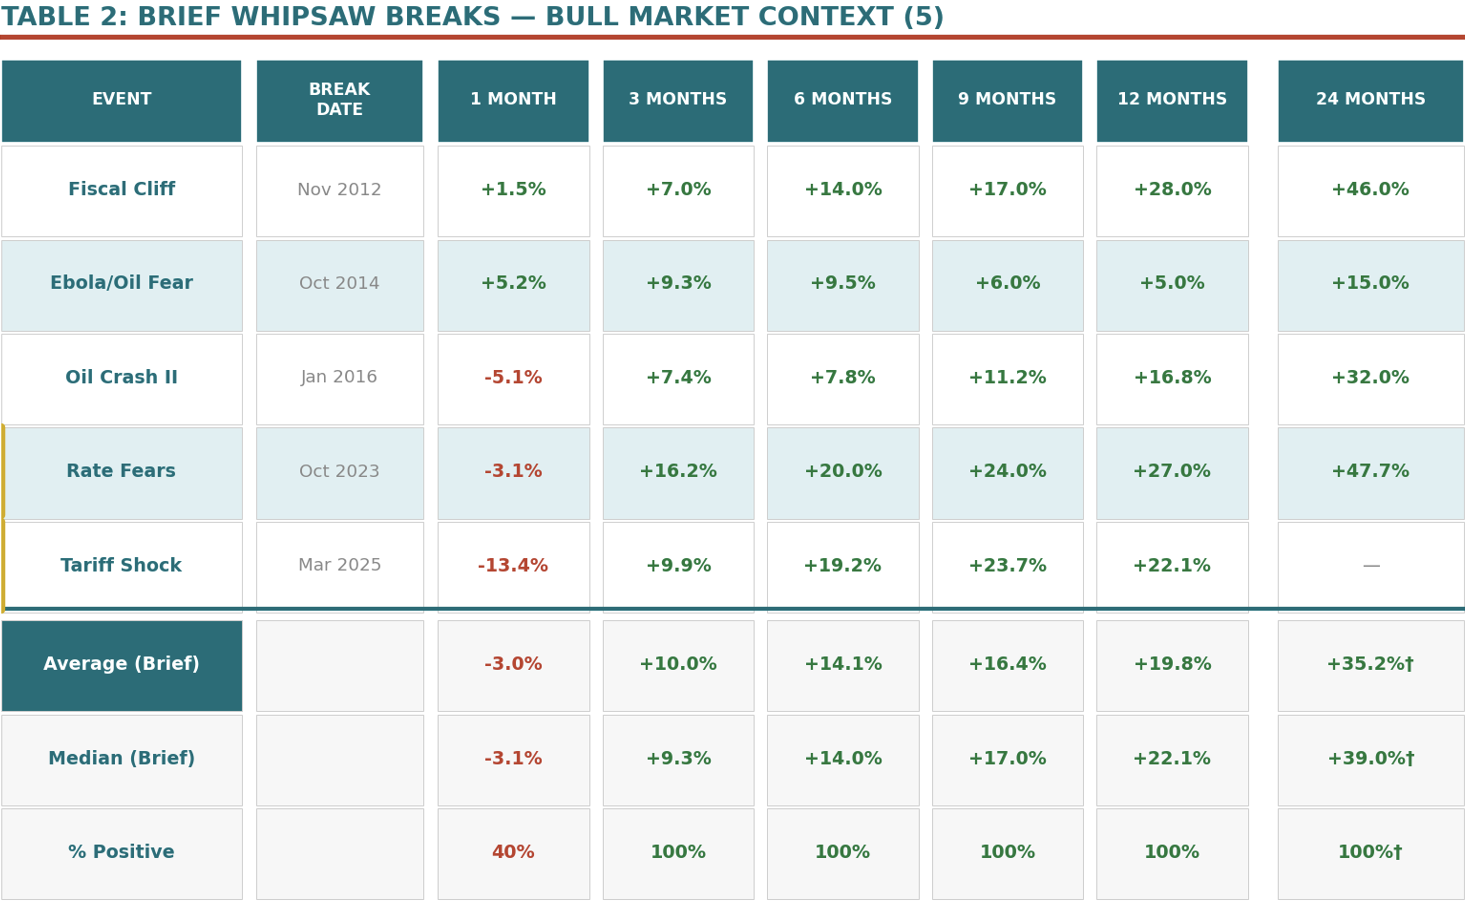Click the Ebola/Oil Fear event cell
The height and width of the screenshot is (902, 1465).
pyautogui.click(x=121, y=284)
